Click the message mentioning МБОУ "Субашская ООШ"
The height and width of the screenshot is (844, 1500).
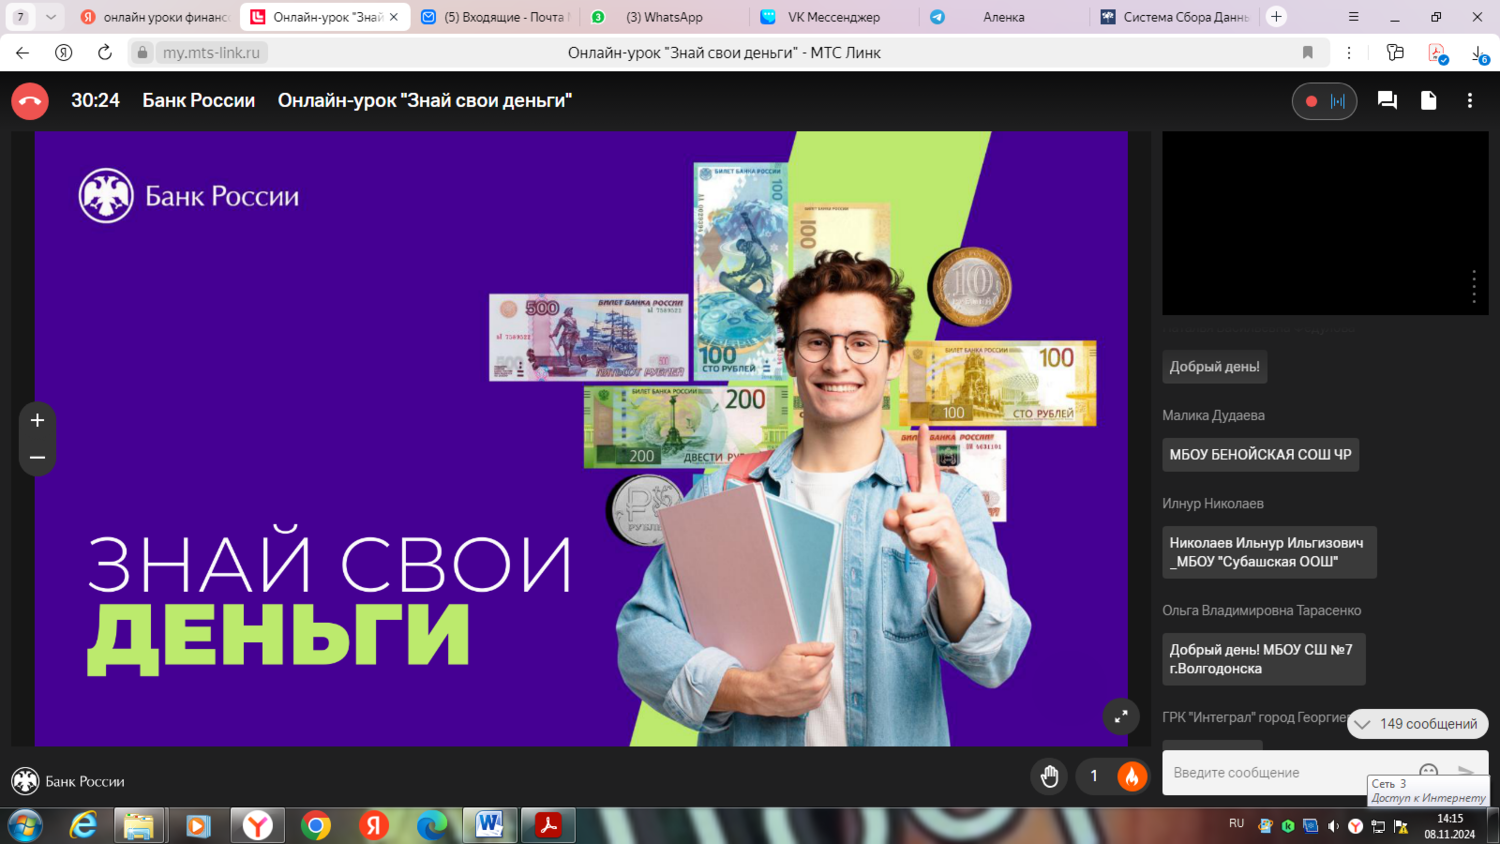pos(1269,552)
